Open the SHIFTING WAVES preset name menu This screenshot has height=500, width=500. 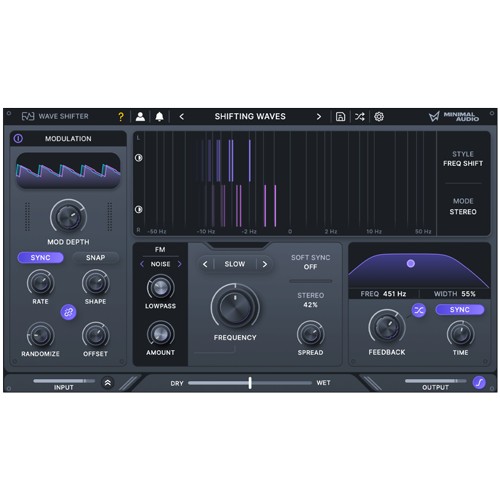(250, 116)
